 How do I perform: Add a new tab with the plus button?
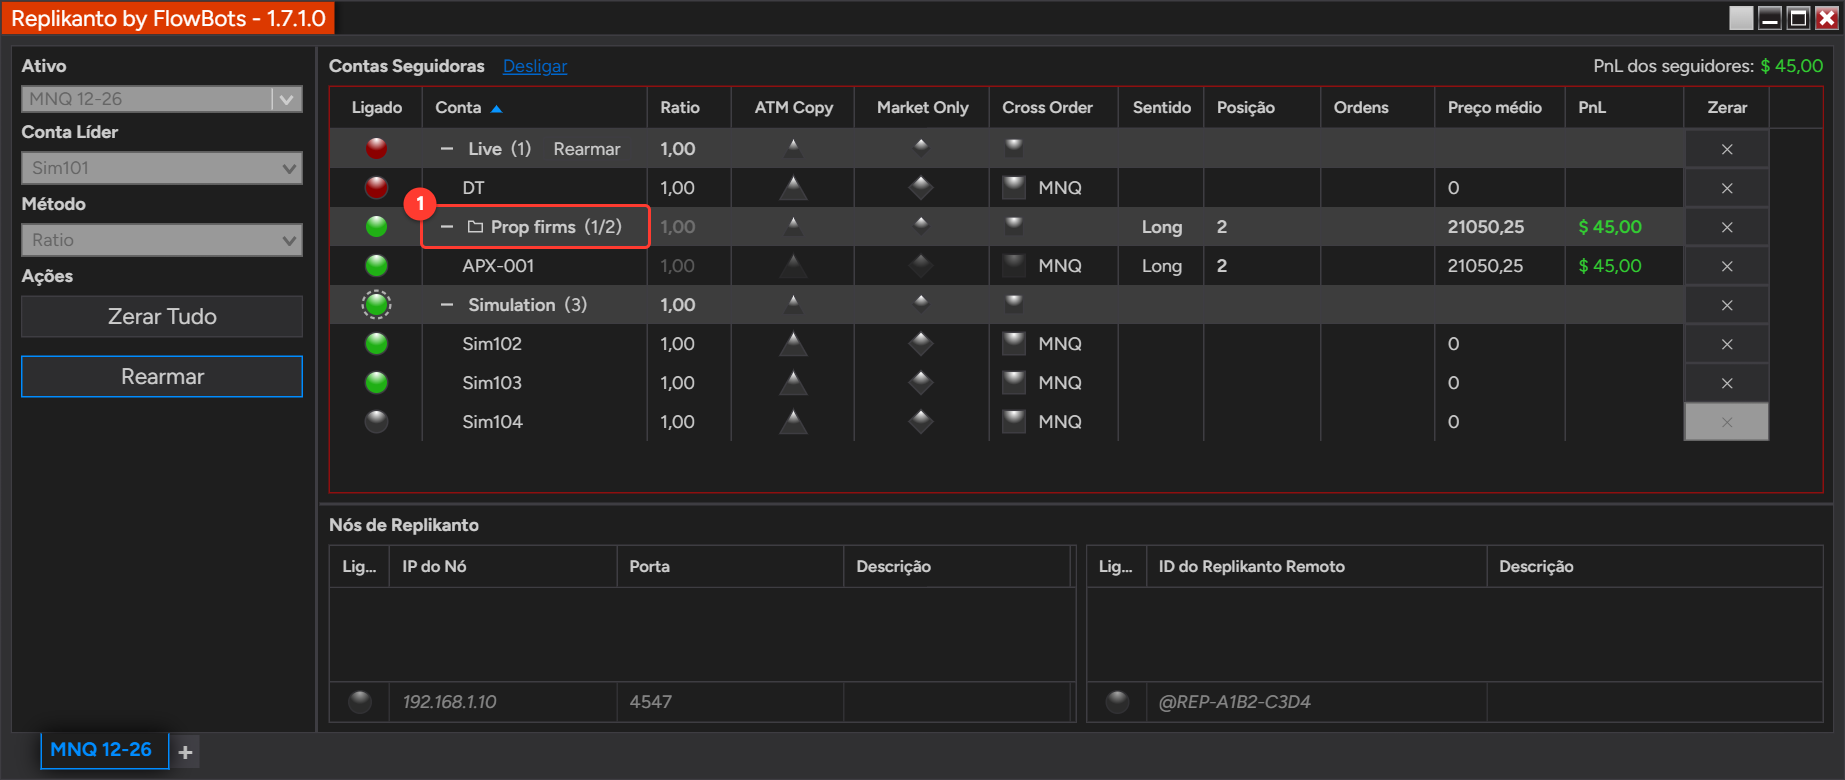[x=185, y=751]
